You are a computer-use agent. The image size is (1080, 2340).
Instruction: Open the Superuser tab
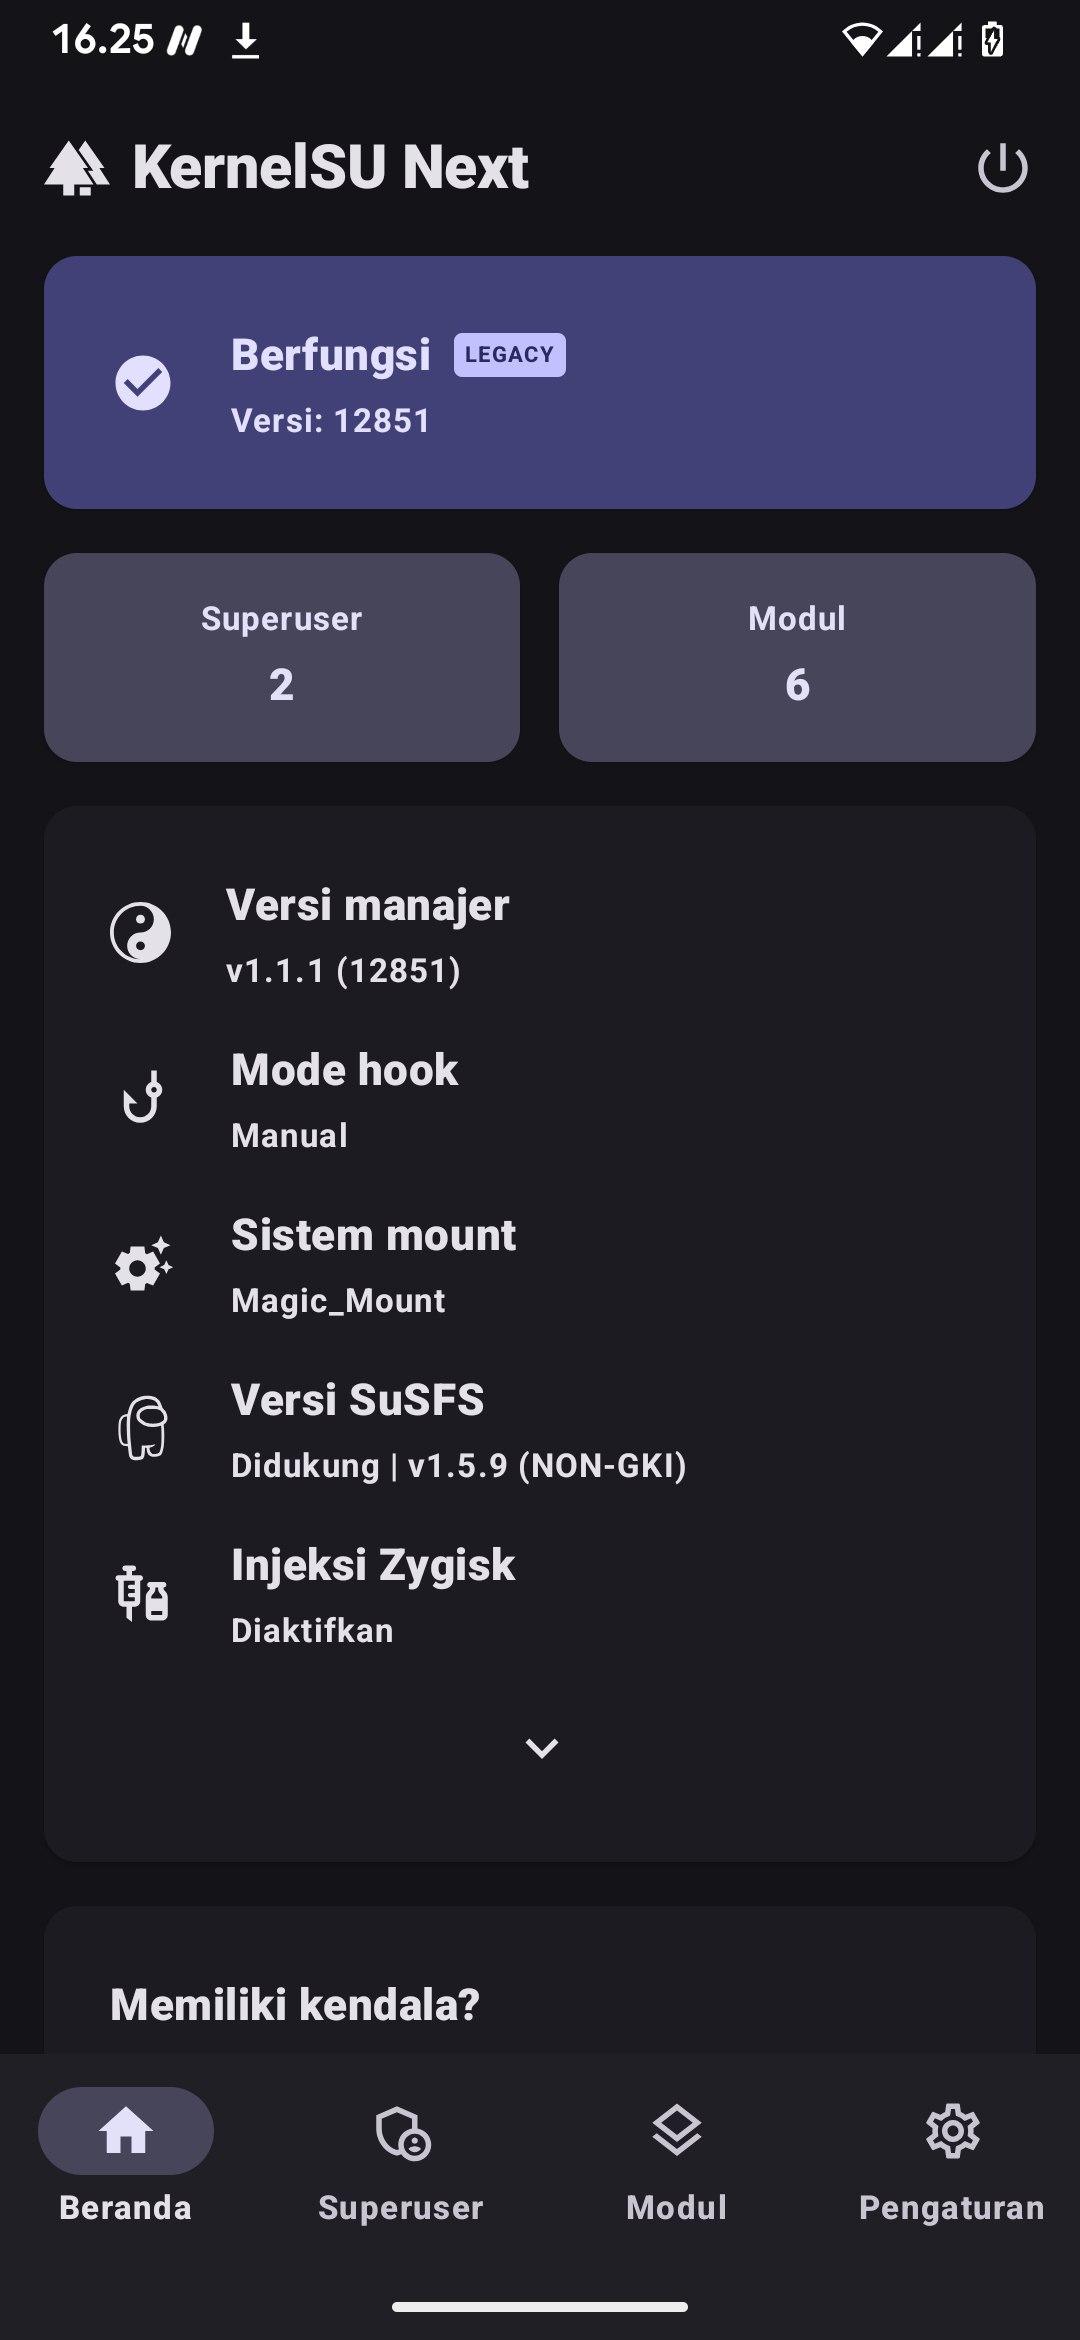click(401, 2153)
